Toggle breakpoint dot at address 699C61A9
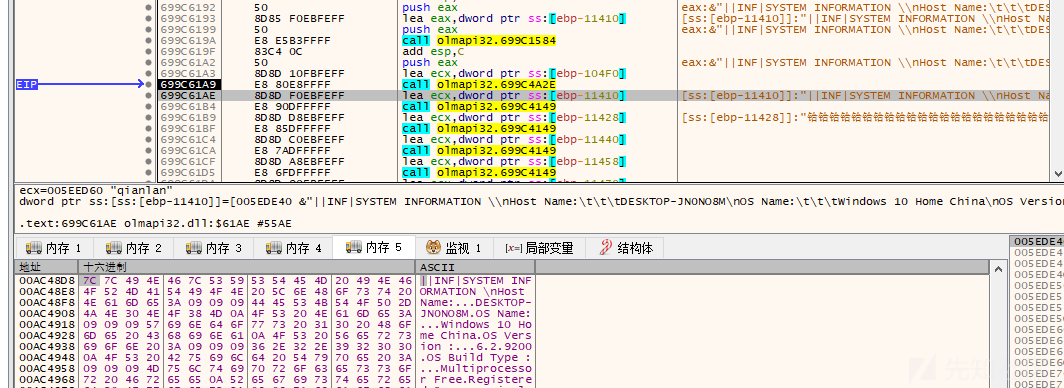Screen dimensions: 1064x388 point(149,84)
